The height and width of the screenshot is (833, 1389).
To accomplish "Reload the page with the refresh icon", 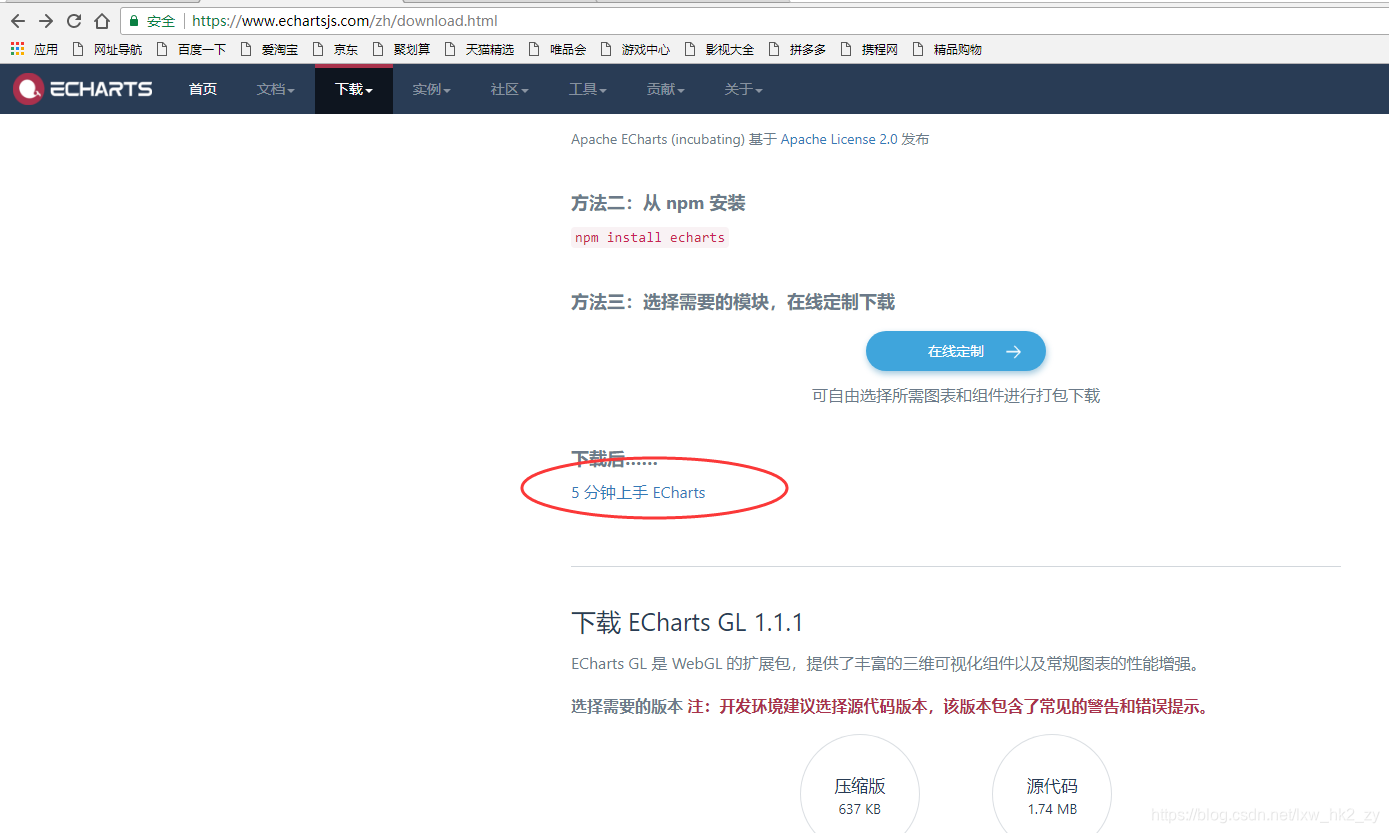I will pos(73,21).
